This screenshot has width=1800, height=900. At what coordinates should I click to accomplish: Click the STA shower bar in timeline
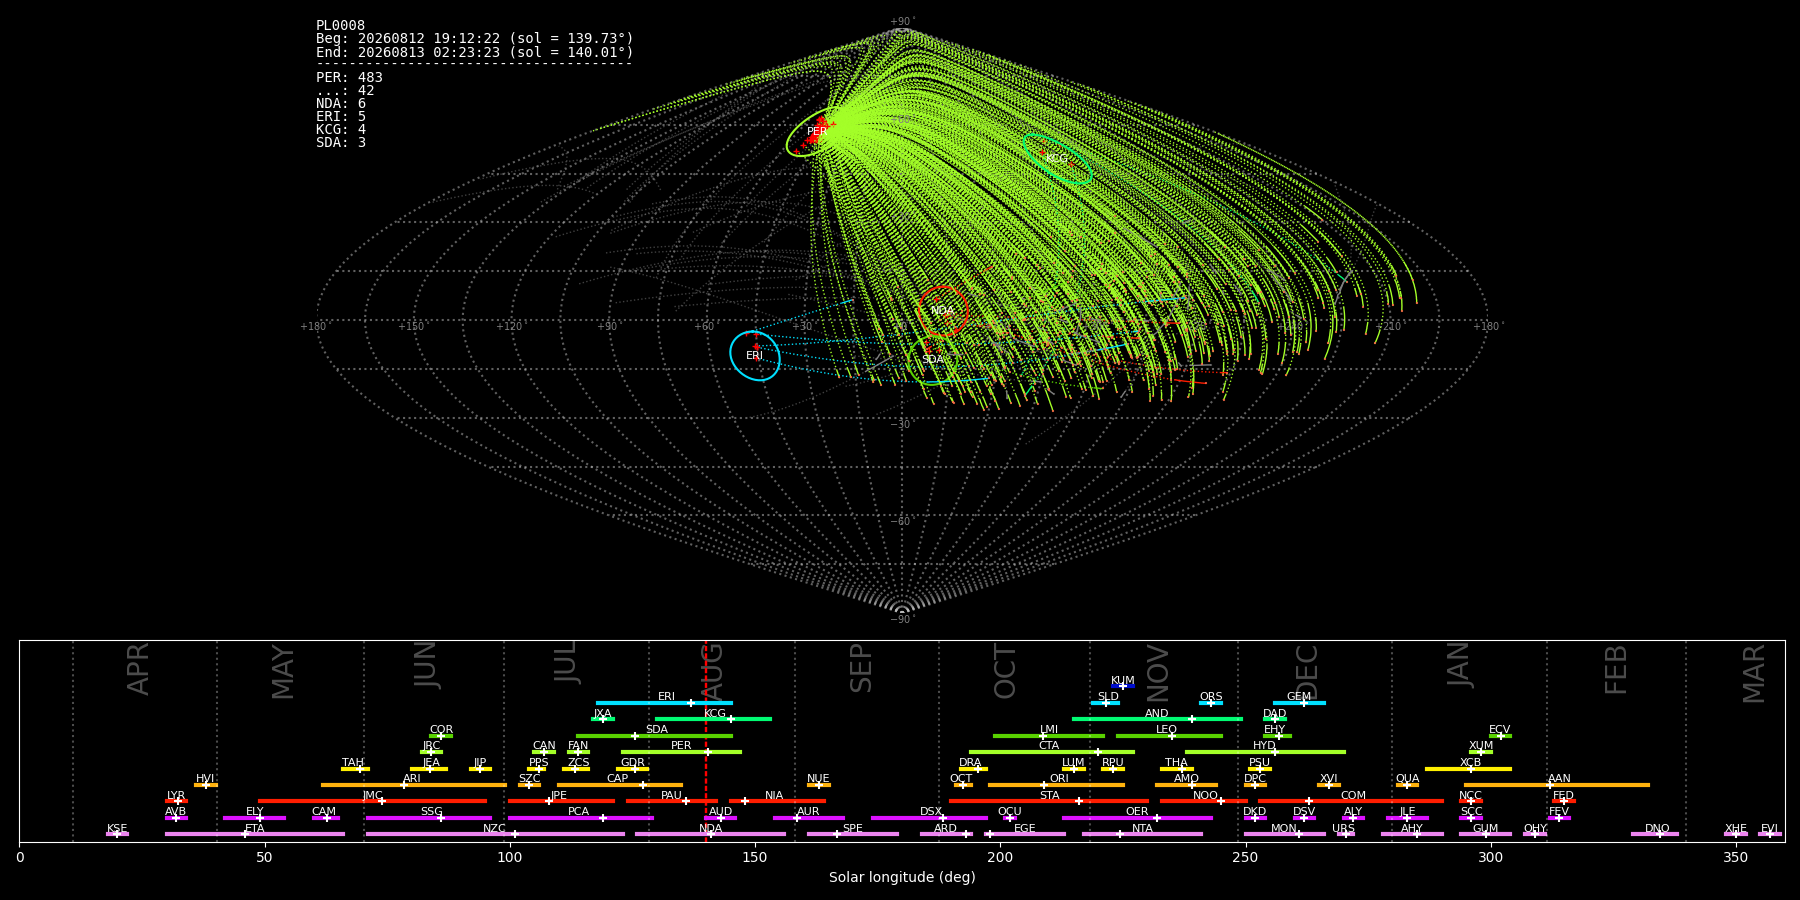pyautogui.click(x=1049, y=801)
